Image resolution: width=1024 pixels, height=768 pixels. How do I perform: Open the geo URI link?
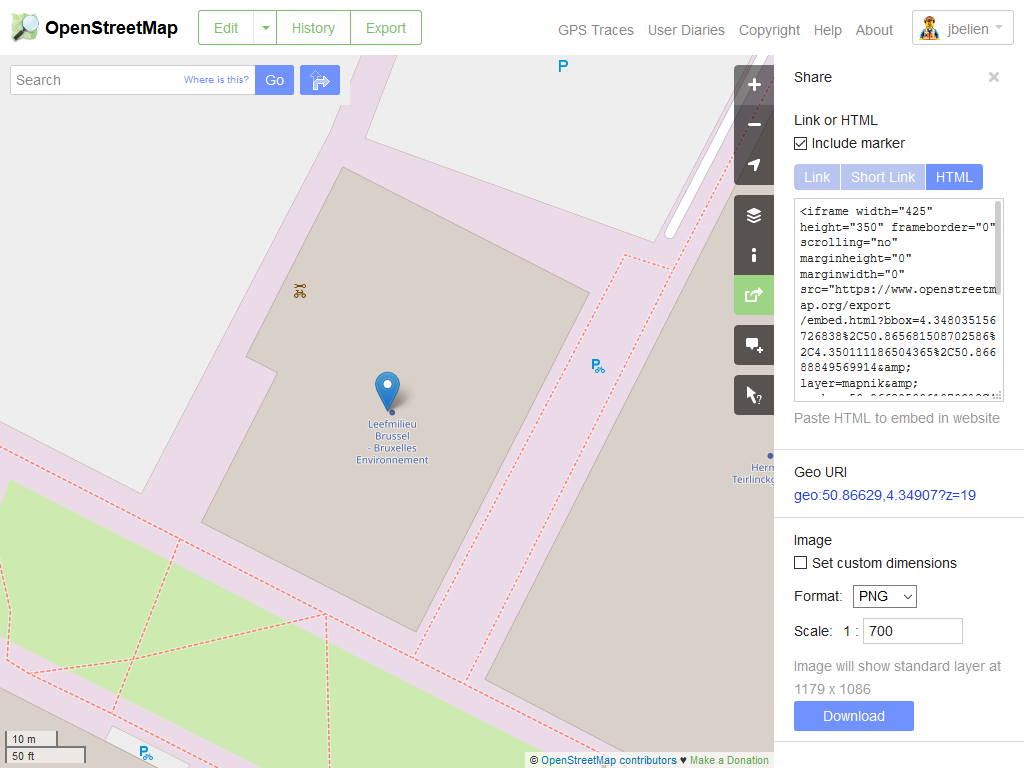pos(884,495)
